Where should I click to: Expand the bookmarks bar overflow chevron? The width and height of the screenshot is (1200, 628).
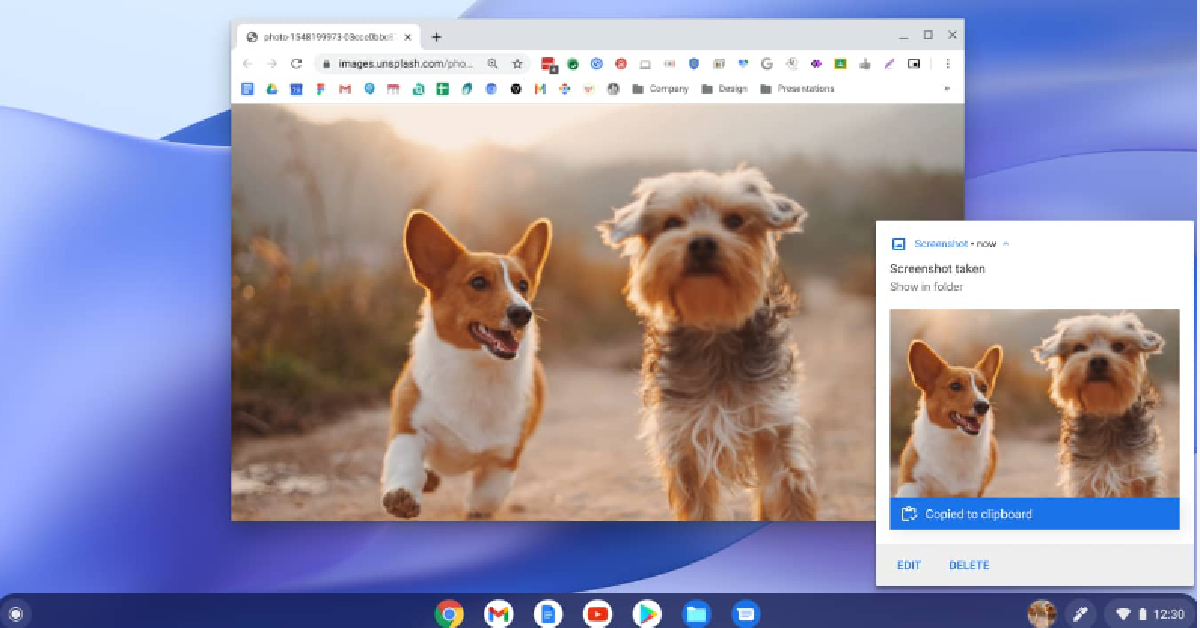[x=947, y=89]
